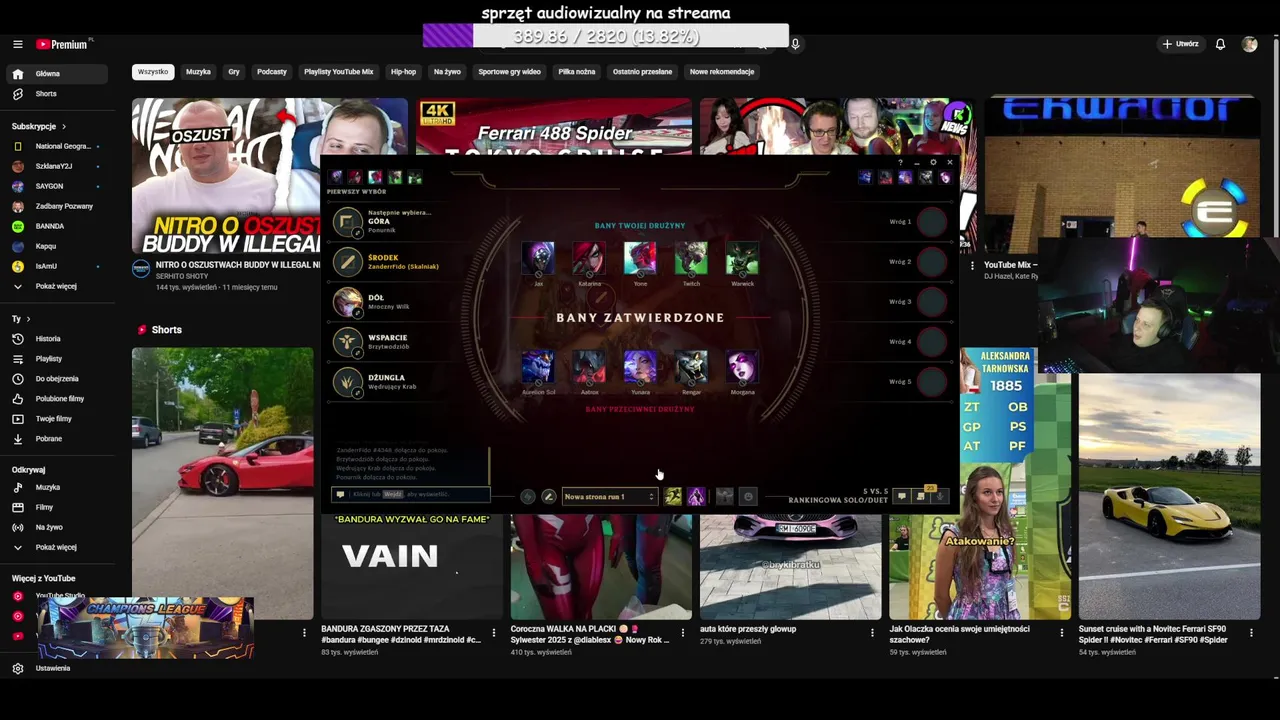Open BANNDA subscription channel

click(58, 226)
